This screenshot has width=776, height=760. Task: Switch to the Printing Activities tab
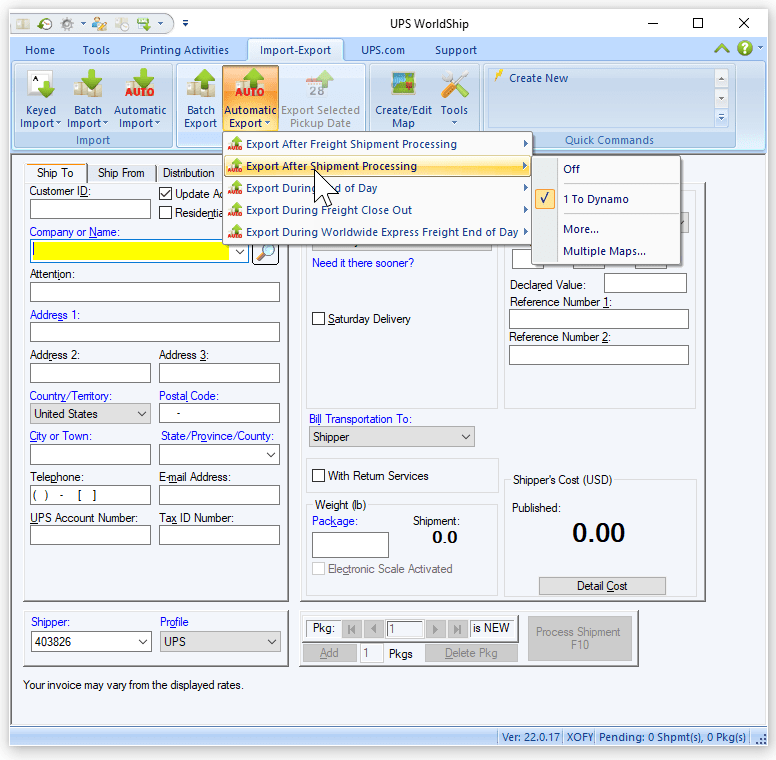pyautogui.click(x=184, y=50)
